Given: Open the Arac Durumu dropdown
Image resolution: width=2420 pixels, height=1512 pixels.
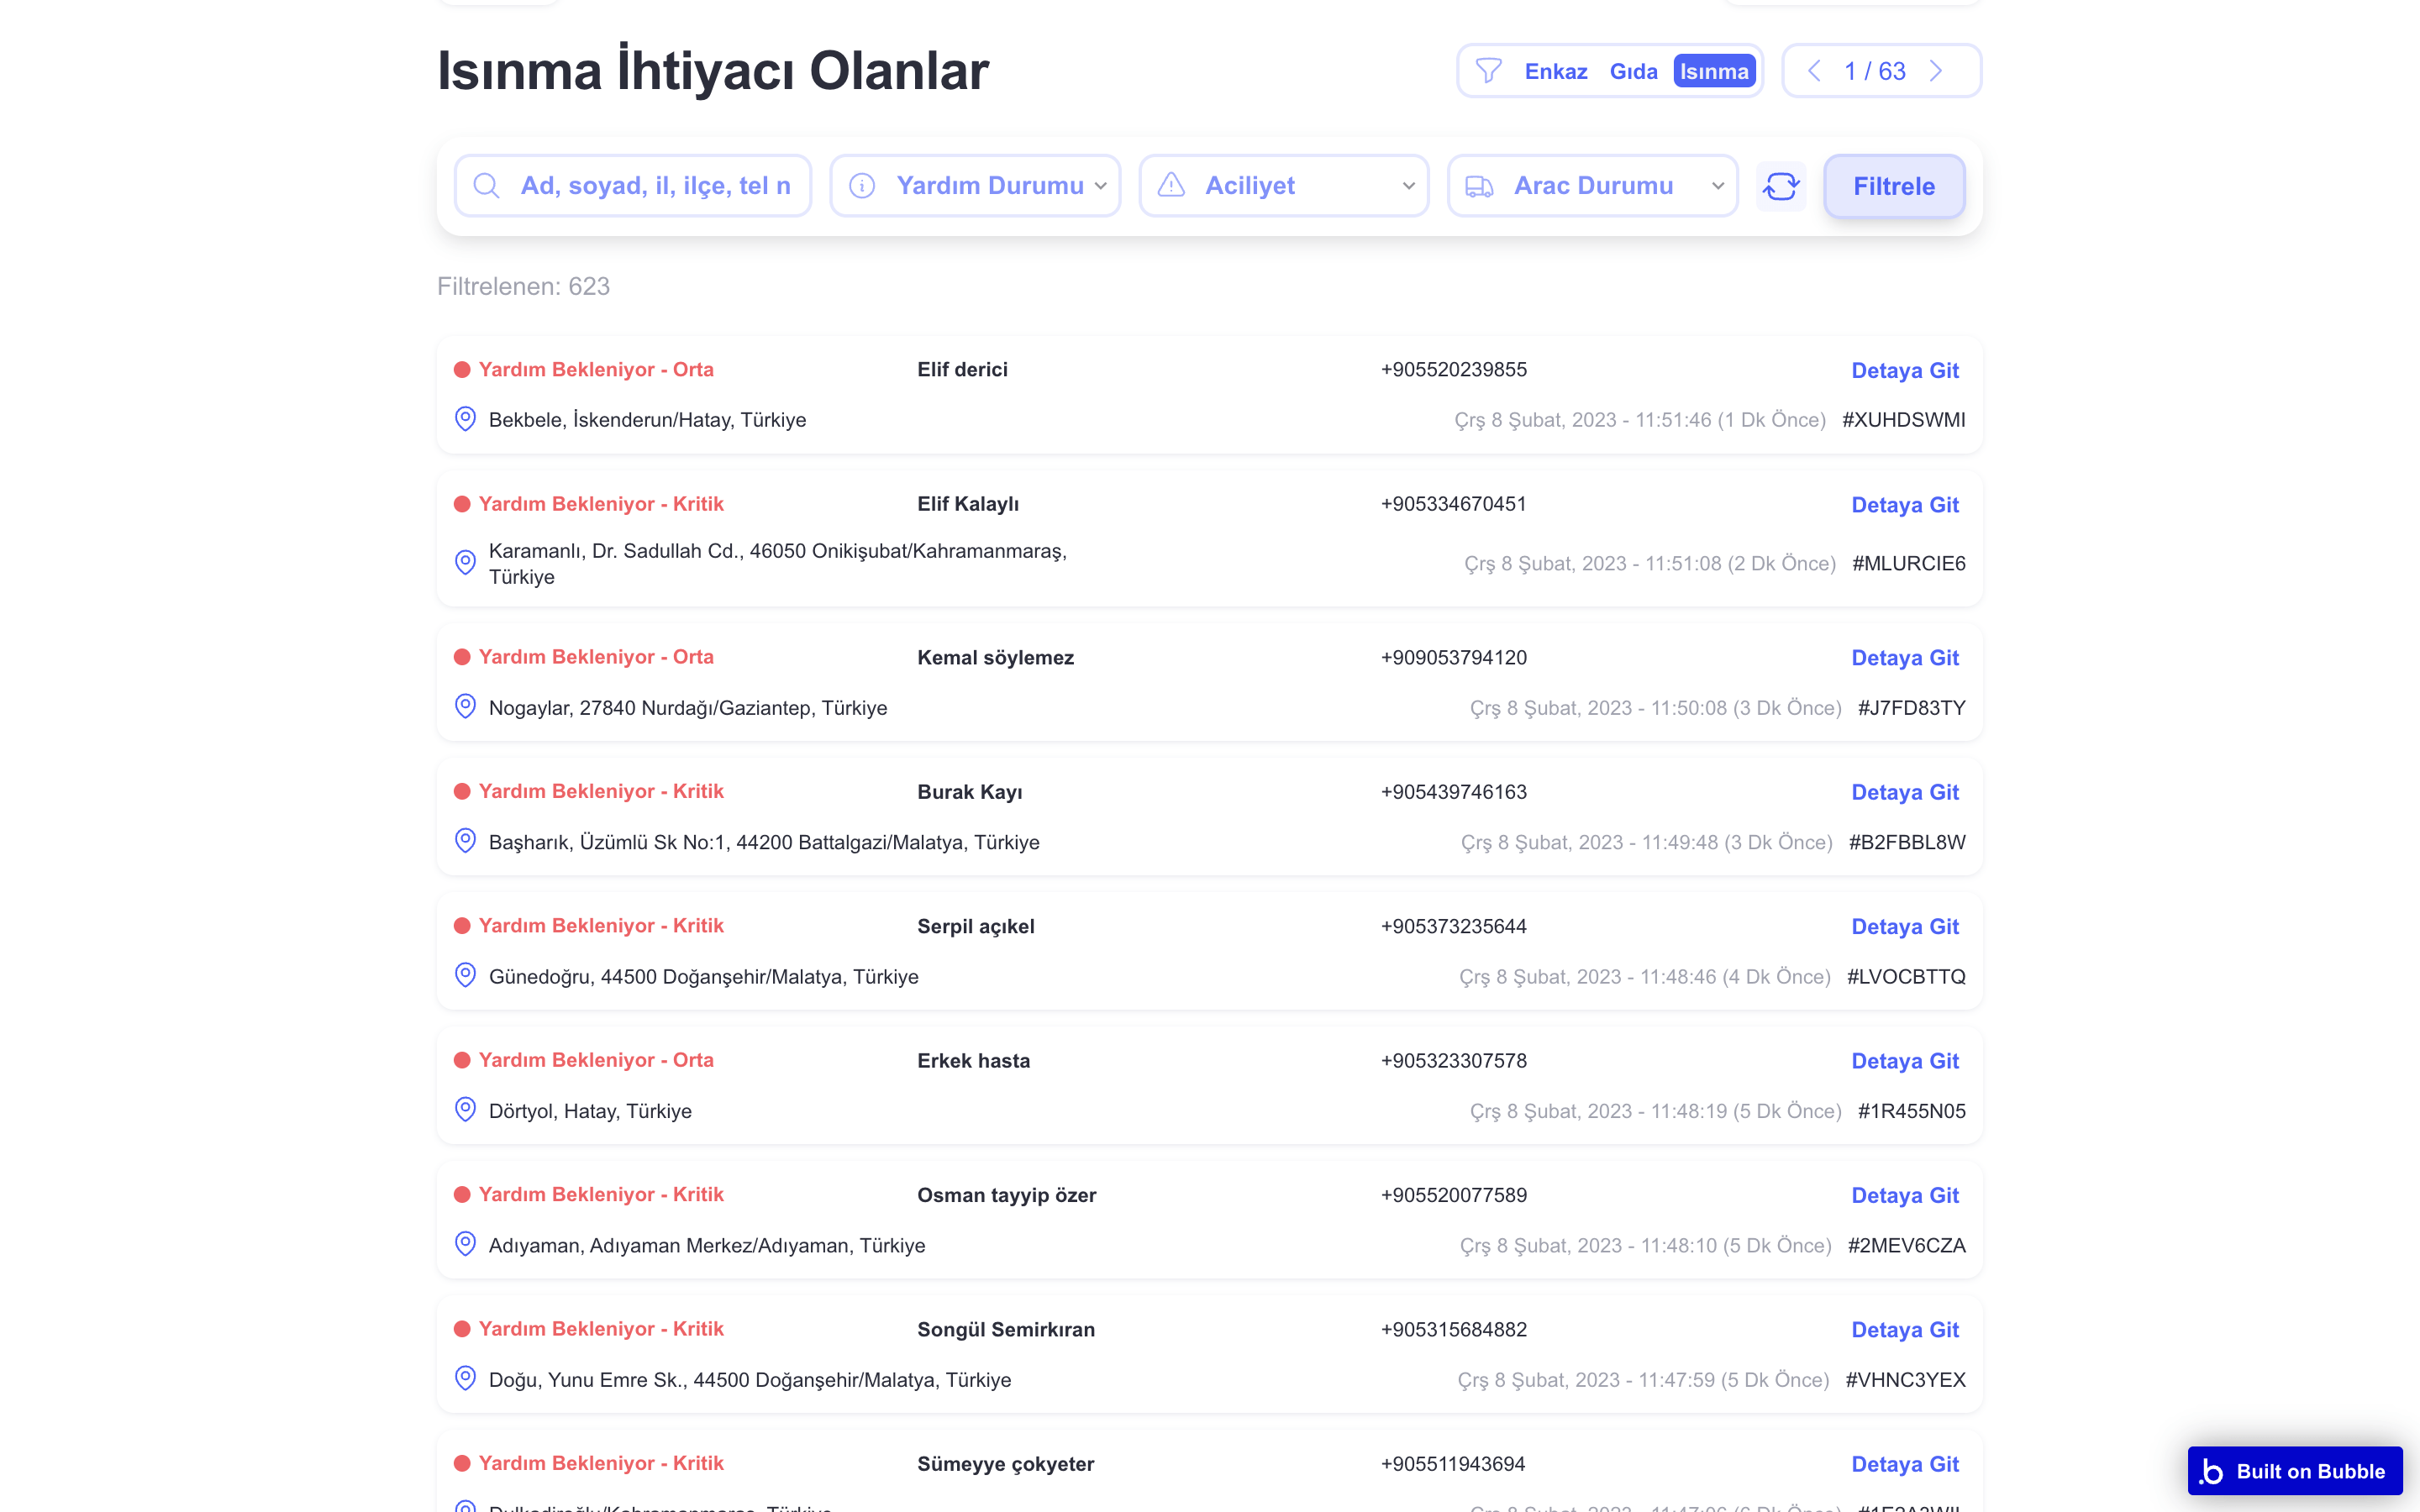Looking at the screenshot, I should [1593, 186].
